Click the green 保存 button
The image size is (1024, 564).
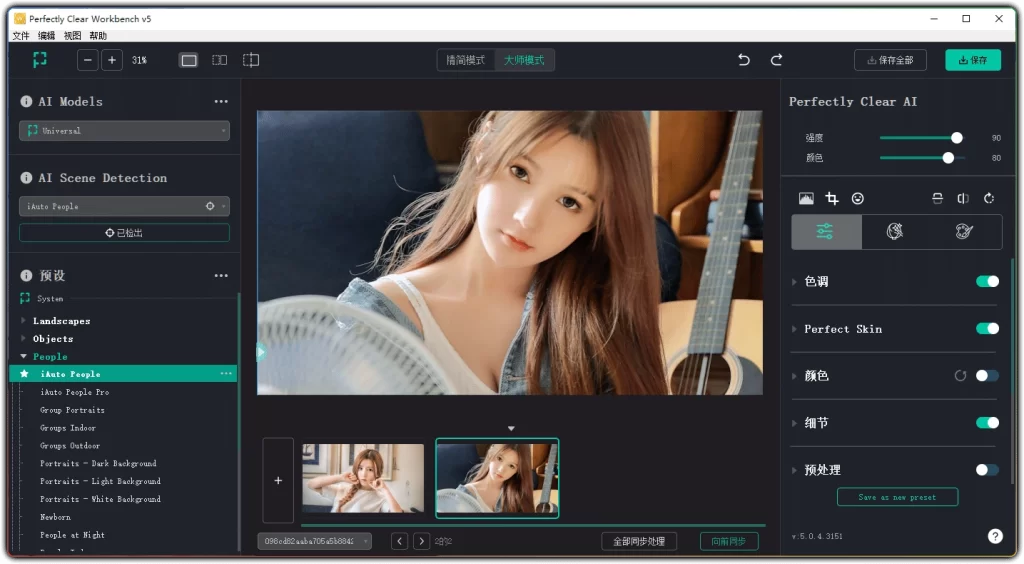pos(973,60)
